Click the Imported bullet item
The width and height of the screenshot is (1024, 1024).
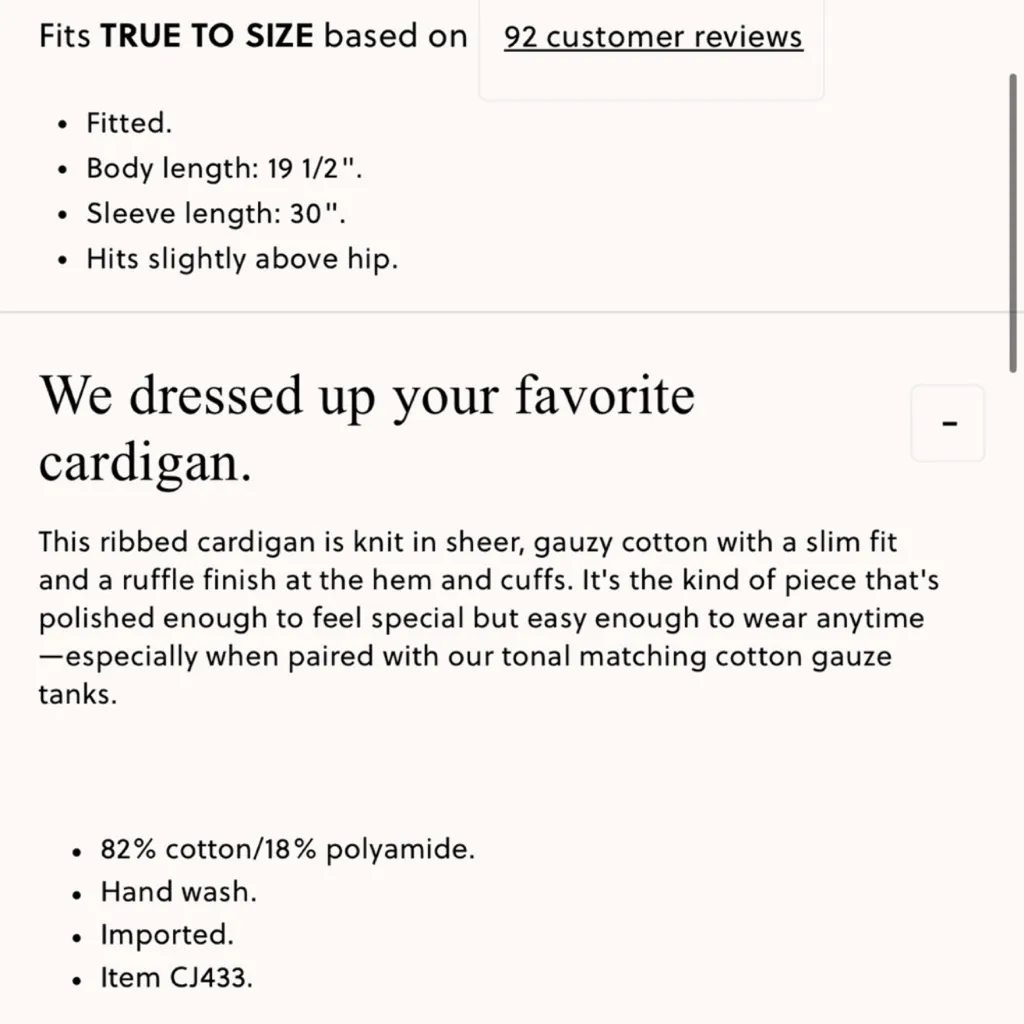(x=166, y=934)
